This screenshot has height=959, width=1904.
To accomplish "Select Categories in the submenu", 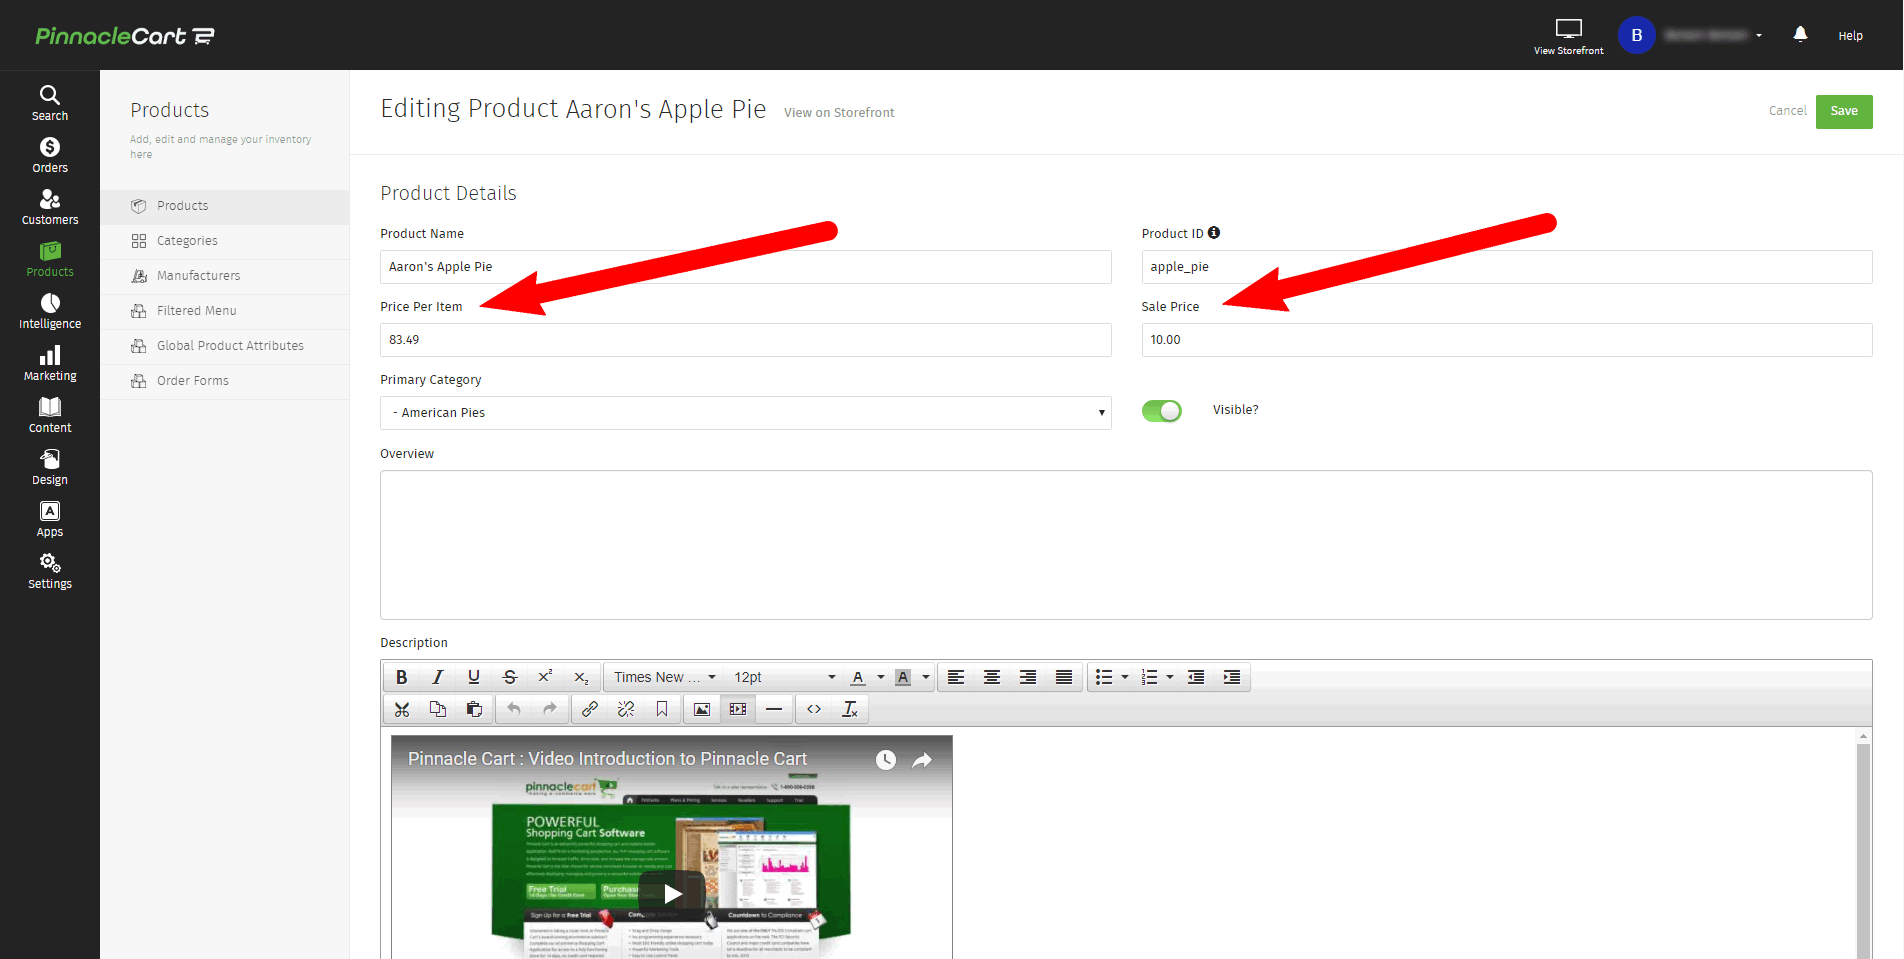I will tap(225, 241).
